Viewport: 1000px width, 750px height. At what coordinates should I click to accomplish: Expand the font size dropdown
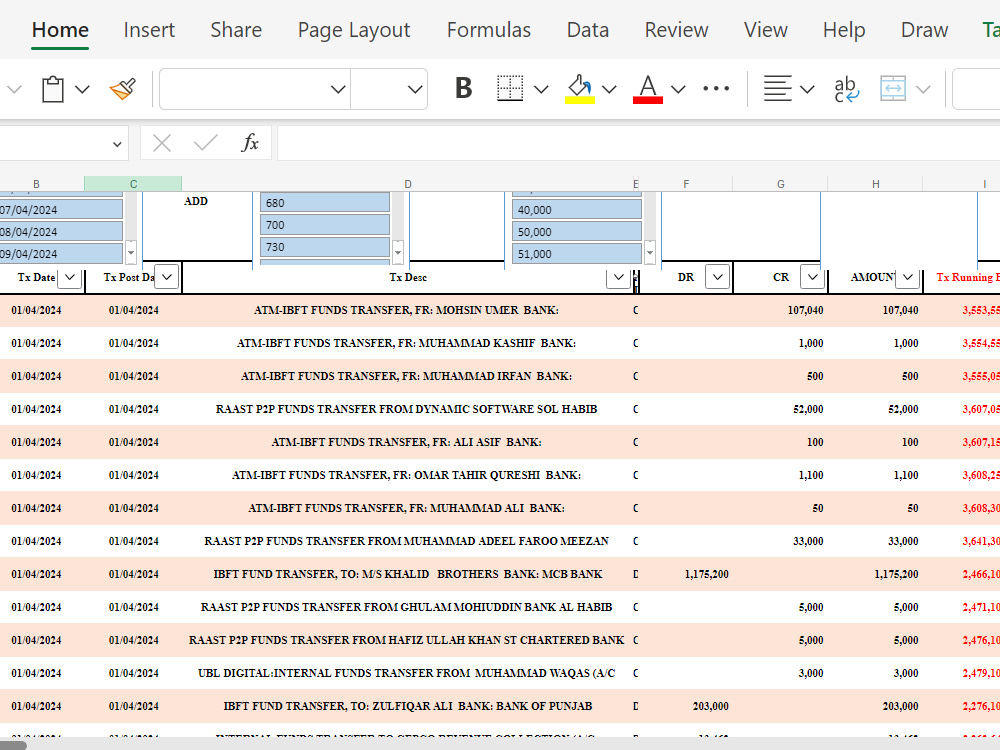(x=415, y=89)
